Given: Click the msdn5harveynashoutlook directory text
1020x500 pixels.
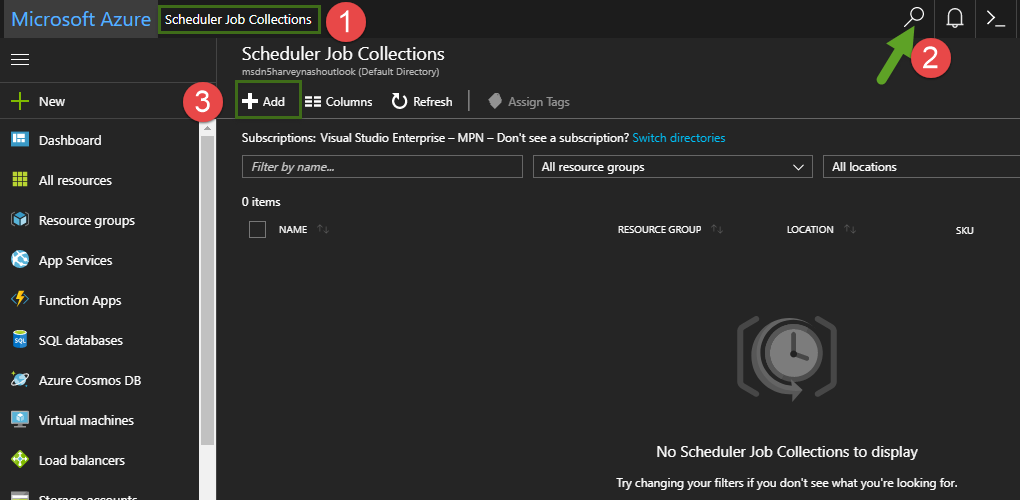Looking at the screenshot, I should 340,72.
